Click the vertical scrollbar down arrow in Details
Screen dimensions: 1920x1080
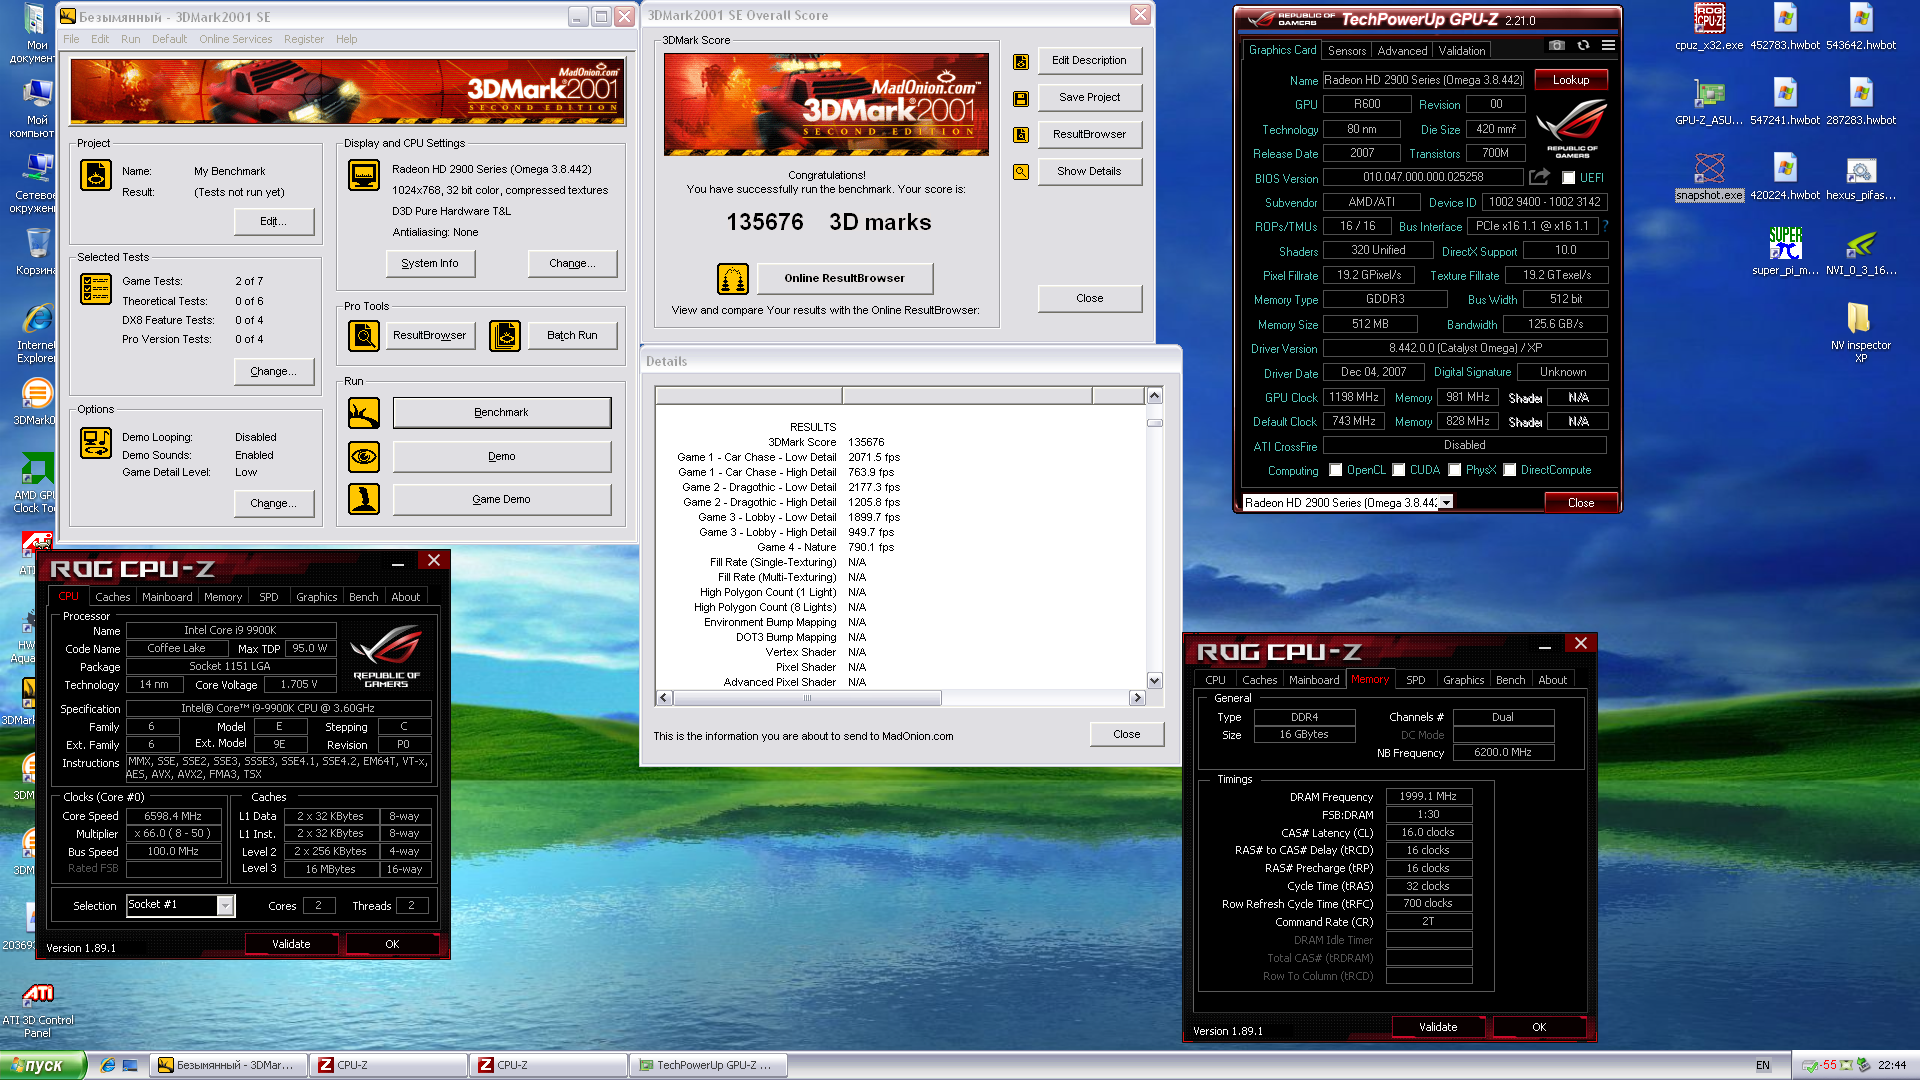pos(1154,681)
